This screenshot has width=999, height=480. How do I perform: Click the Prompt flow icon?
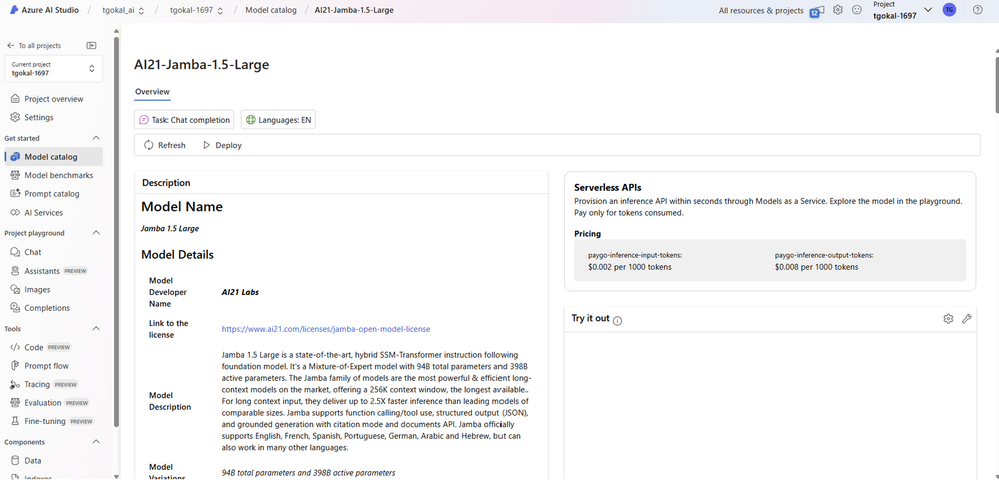coord(15,366)
